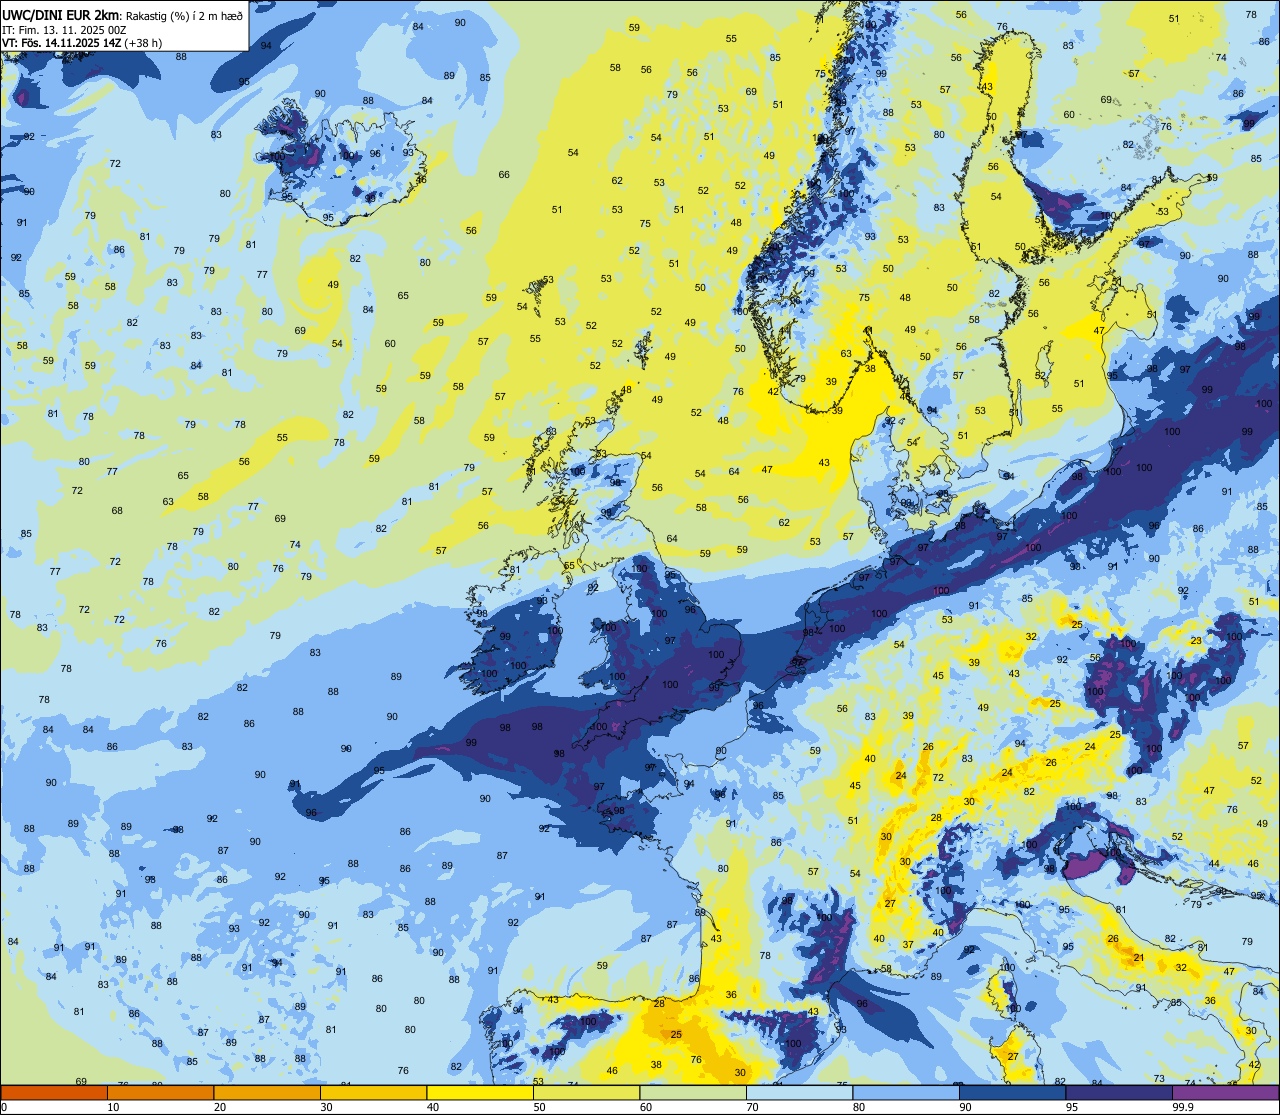Click the humidity value '68' over the Atlantic
Viewport: 1280px width, 1115px height.
point(117,510)
